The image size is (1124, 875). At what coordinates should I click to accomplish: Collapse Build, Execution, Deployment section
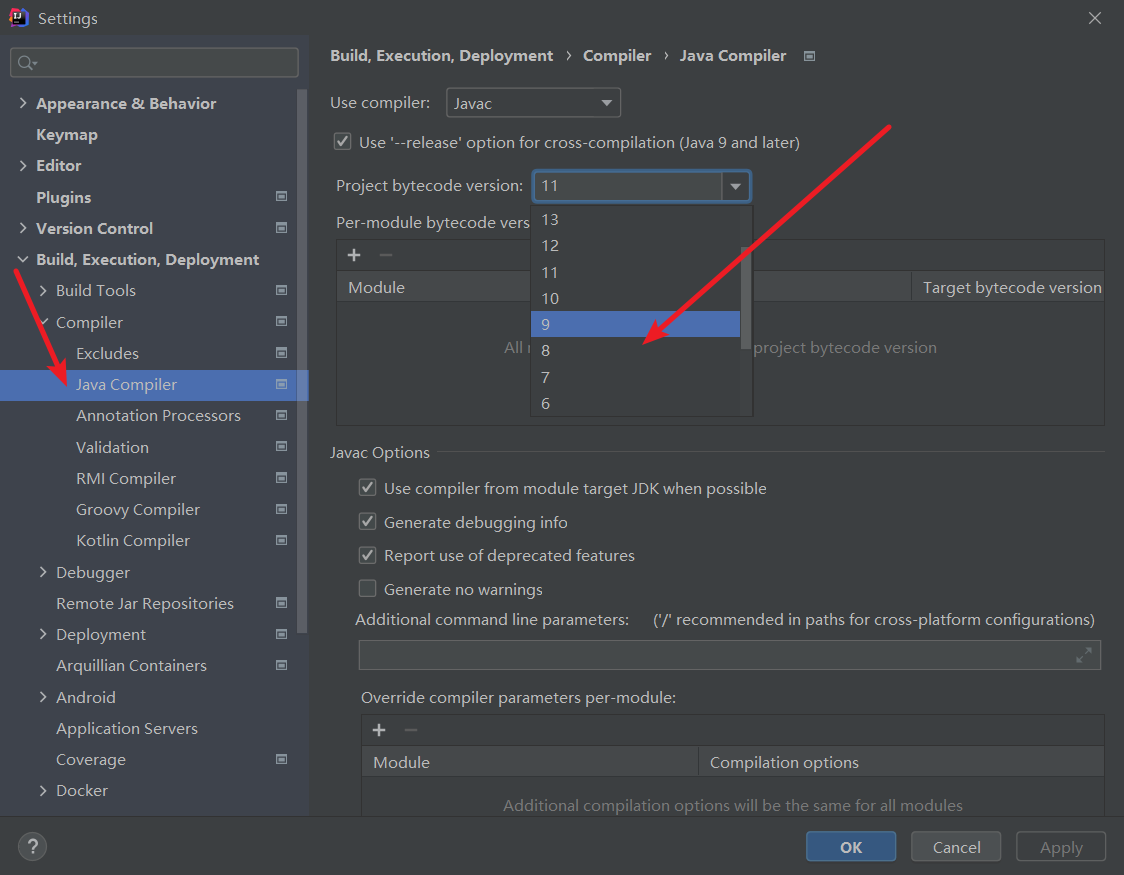tap(23, 259)
